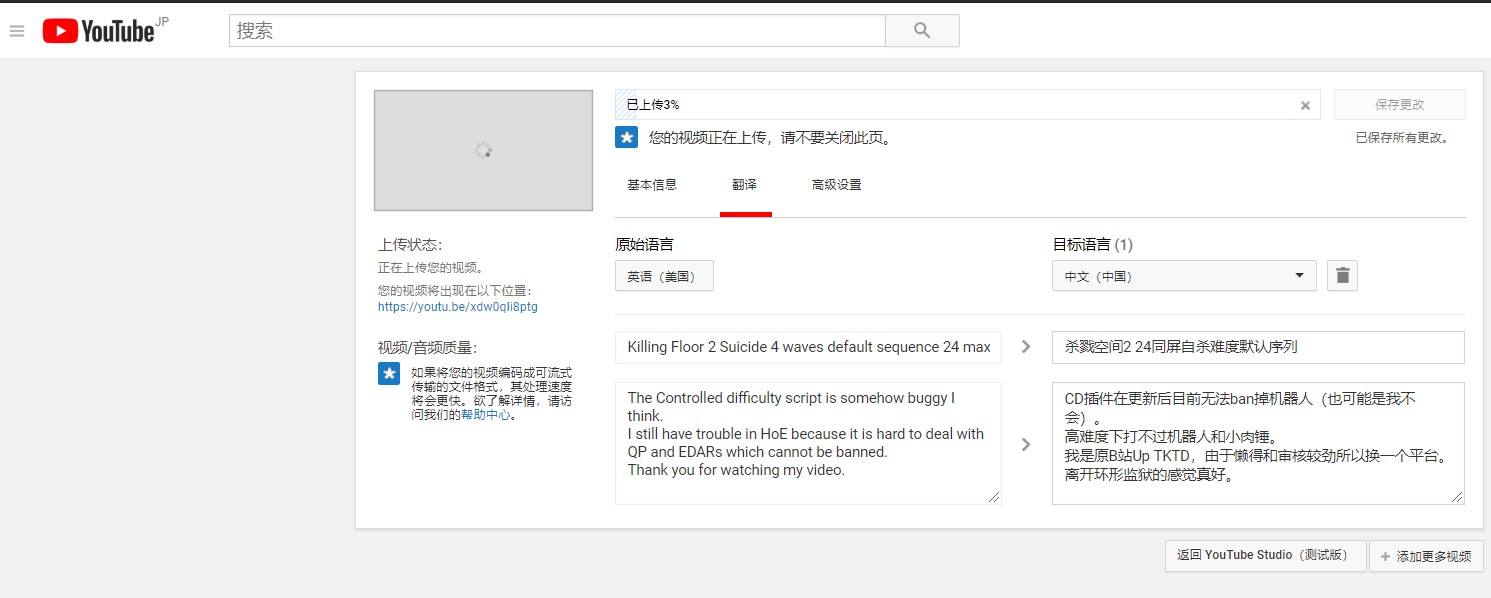This screenshot has height=598, width=1491.
Task: Click 添加更多视频 button
Action: [x=1426, y=556]
